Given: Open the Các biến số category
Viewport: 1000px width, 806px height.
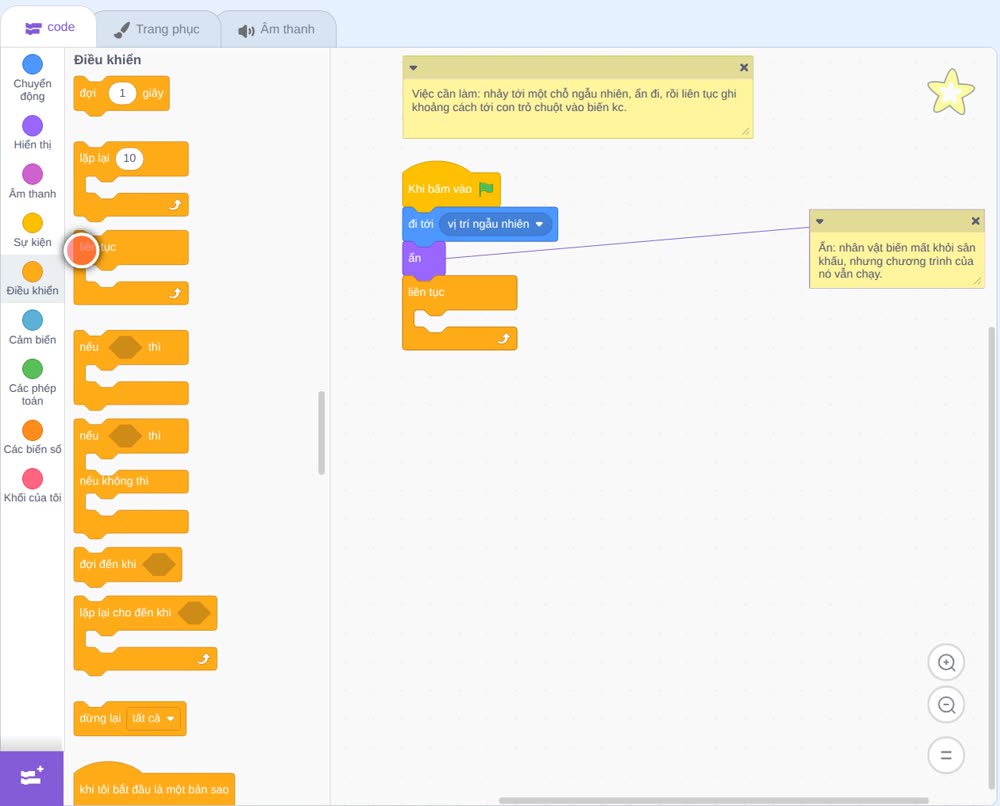Looking at the screenshot, I should tap(32, 437).
